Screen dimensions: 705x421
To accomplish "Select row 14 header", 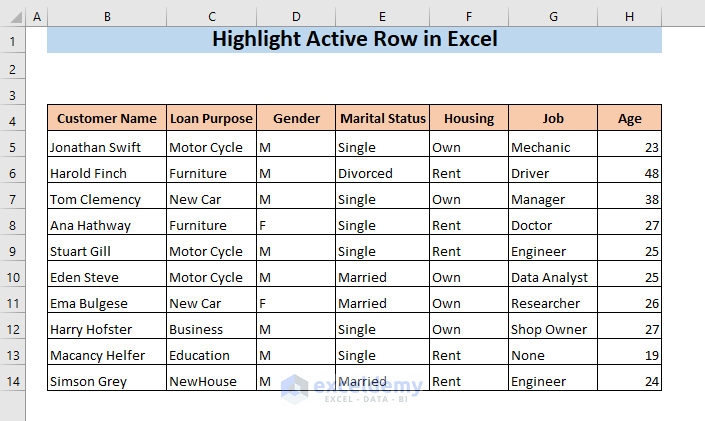I will 12,381.
